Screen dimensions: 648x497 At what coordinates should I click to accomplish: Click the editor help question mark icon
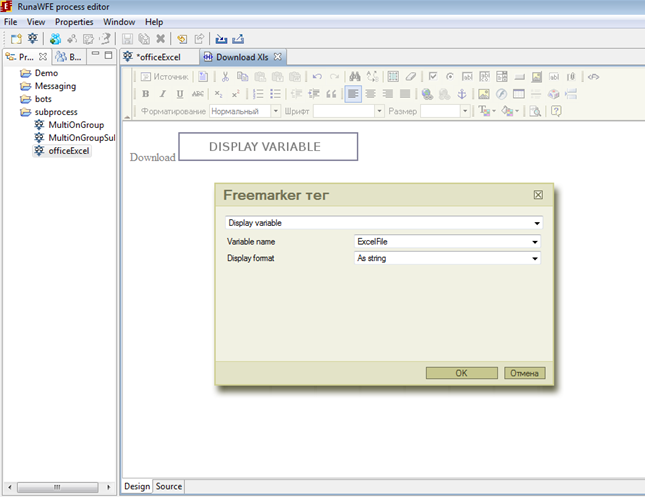click(x=556, y=111)
